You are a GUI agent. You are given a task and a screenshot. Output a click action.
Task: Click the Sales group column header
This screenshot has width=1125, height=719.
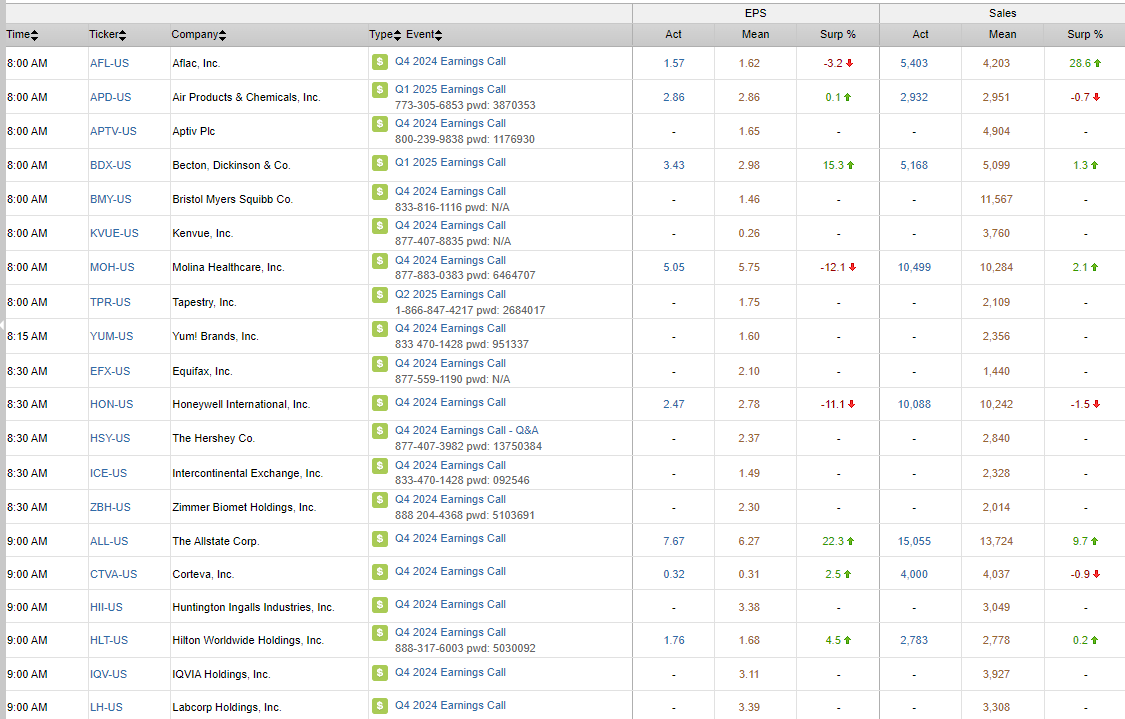(x=1002, y=13)
